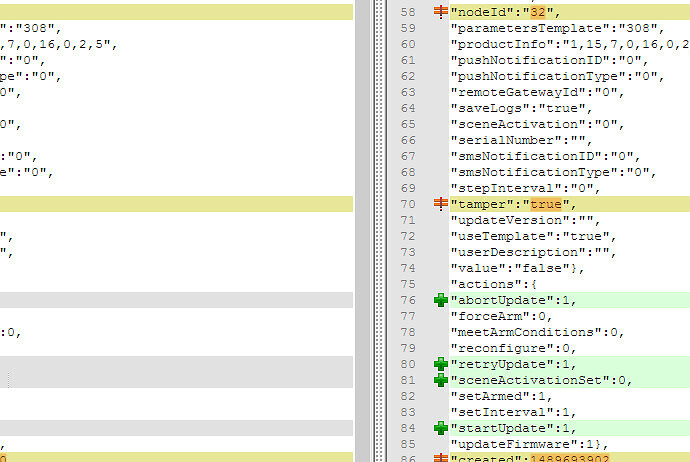The image size is (690, 462).
Task: Click the green plus marker beside "sceneActivationSet"
Action: (440, 380)
